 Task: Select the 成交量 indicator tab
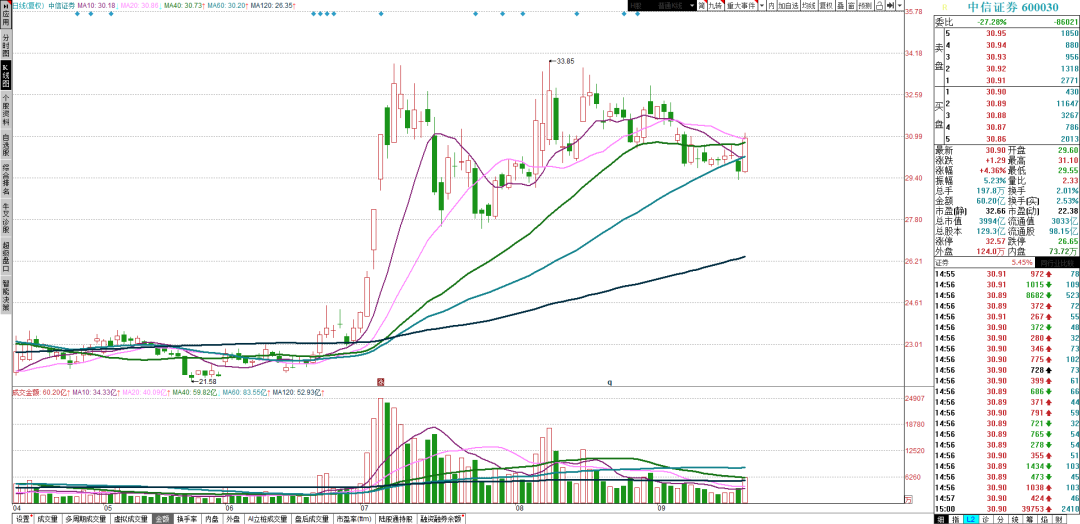(x=48, y=518)
